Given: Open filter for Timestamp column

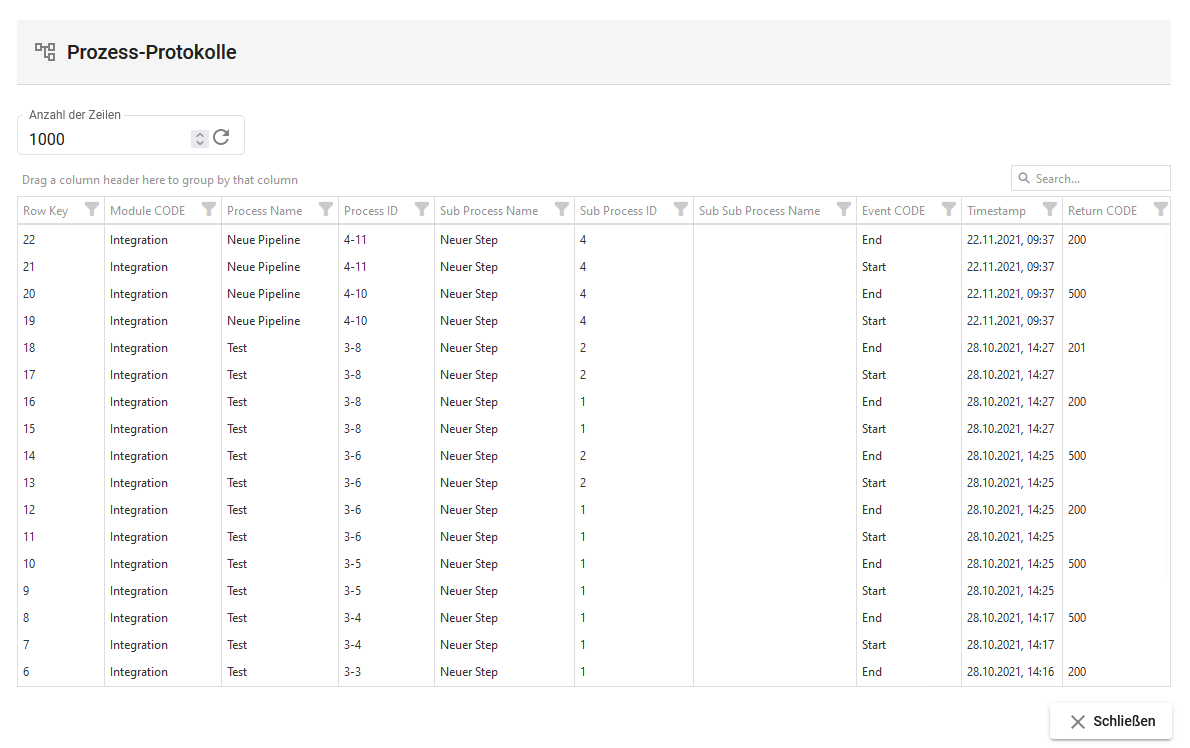Looking at the screenshot, I should (x=1050, y=210).
